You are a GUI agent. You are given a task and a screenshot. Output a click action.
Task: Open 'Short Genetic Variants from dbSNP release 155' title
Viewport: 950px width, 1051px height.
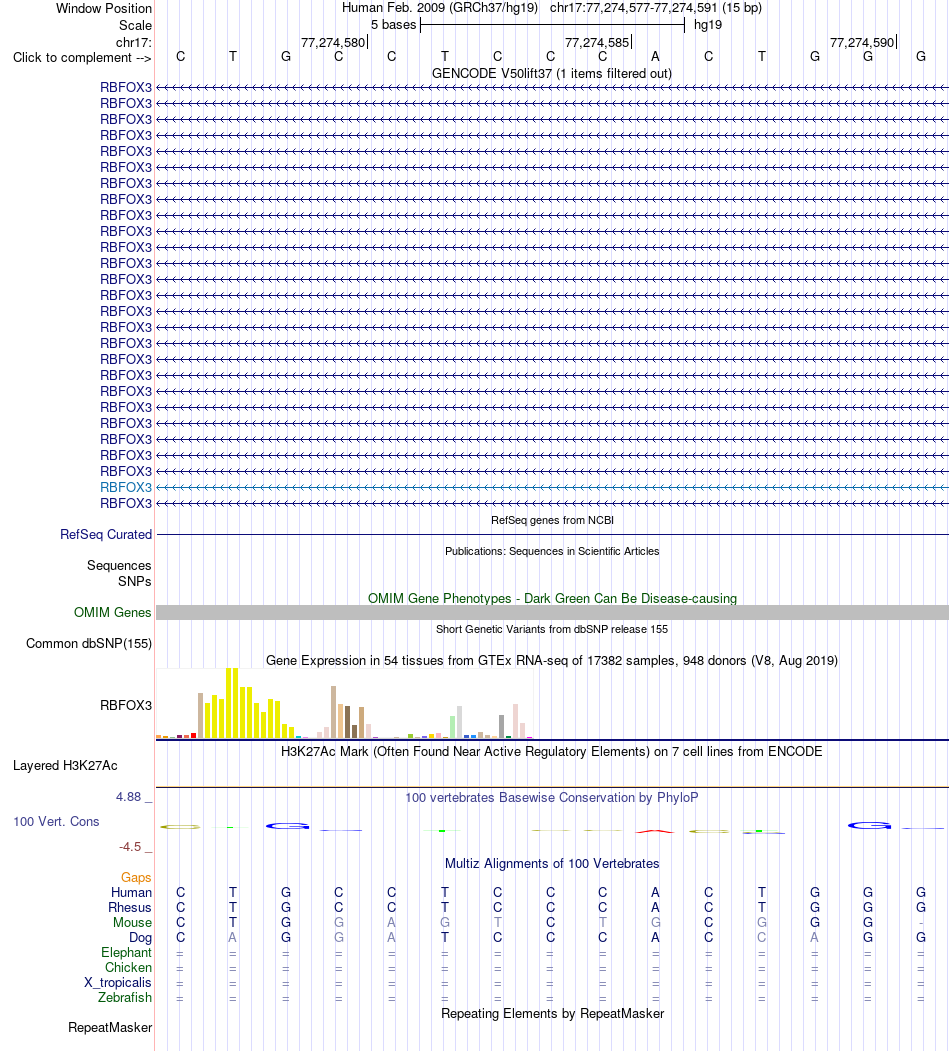pos(552,629)
